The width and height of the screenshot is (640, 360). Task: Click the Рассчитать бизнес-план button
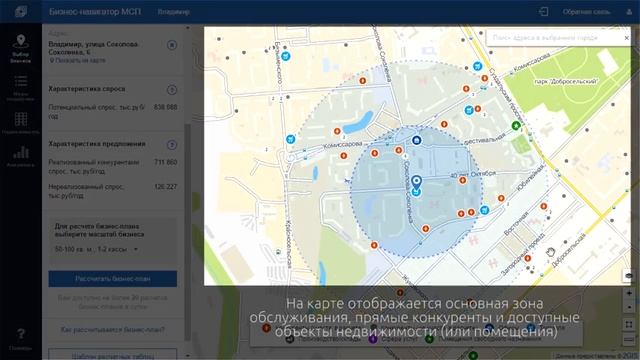click(x=113, y=279)
